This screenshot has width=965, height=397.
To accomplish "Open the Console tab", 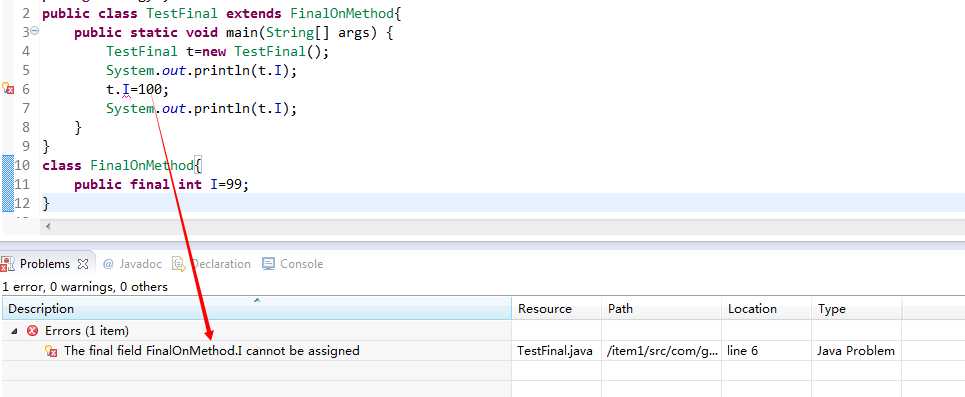I will [x=293, y=264].
